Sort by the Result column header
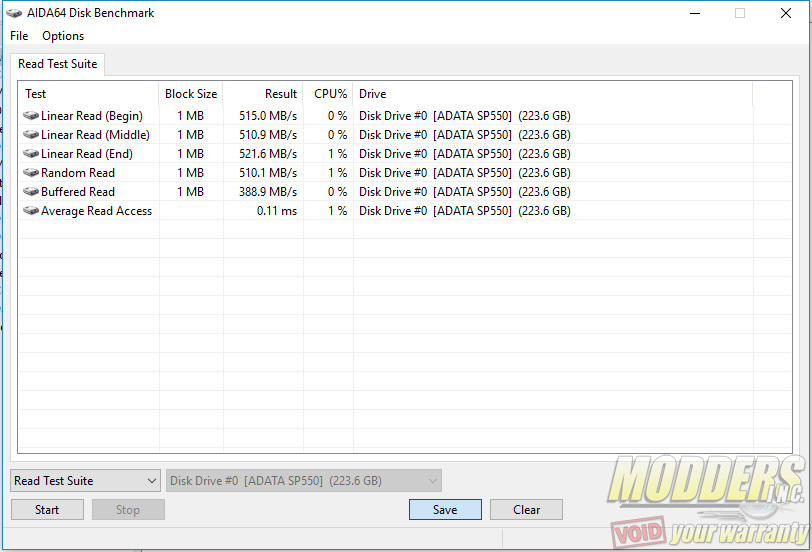Viewport: 812px width, 552px height. click(x=263, y=94)
